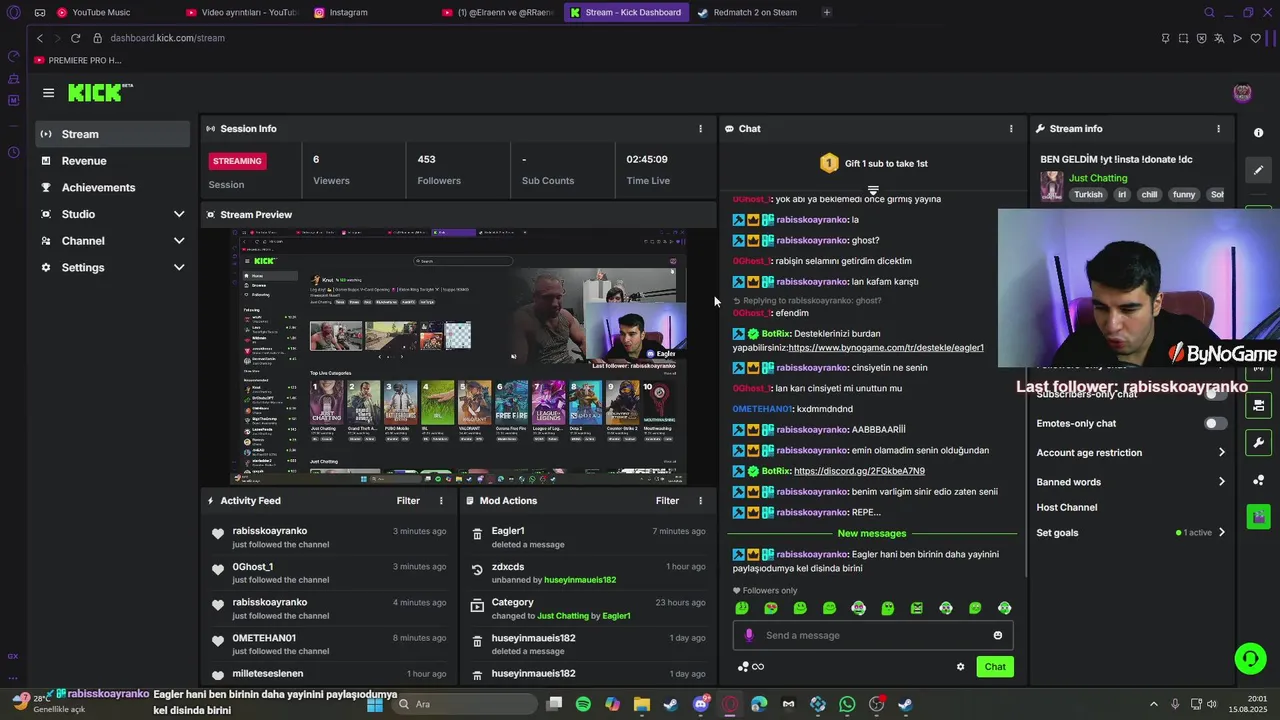Click 0Ghost_1 in Activity Feed
Screen dimensions: 1280x720
[x=253, y=567]
